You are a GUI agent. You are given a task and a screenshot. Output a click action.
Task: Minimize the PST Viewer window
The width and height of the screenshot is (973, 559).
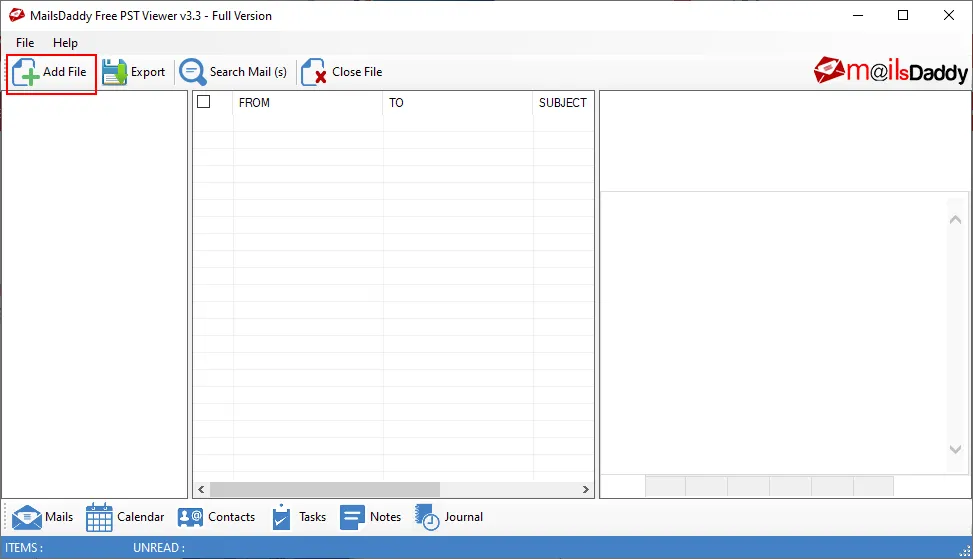858,16
